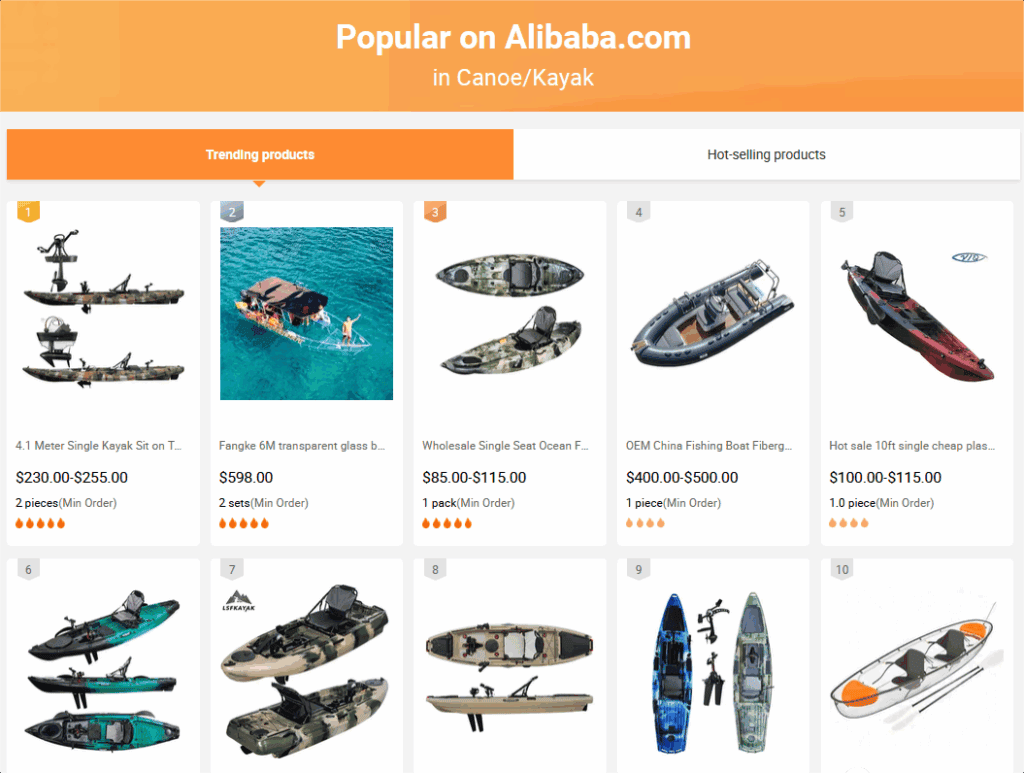
Task: View the transparent glass boat ocean photo
Action: (306, 313)
